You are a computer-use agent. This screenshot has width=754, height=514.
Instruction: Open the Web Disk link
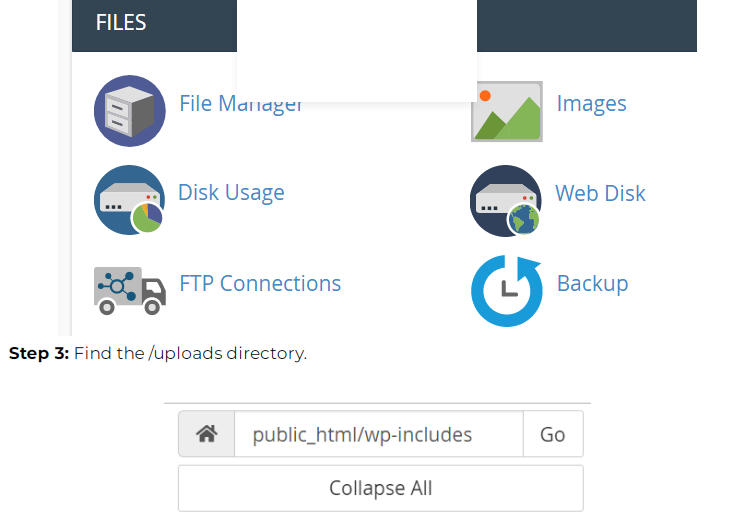(x=600, y=194)
